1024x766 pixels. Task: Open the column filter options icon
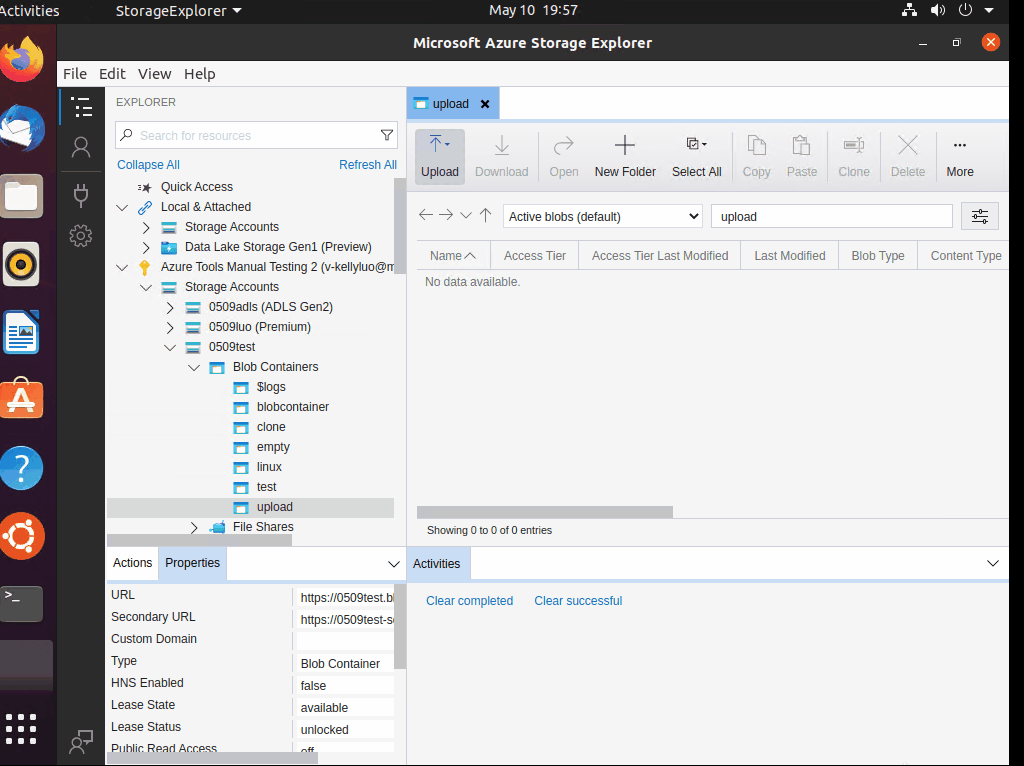980,216
